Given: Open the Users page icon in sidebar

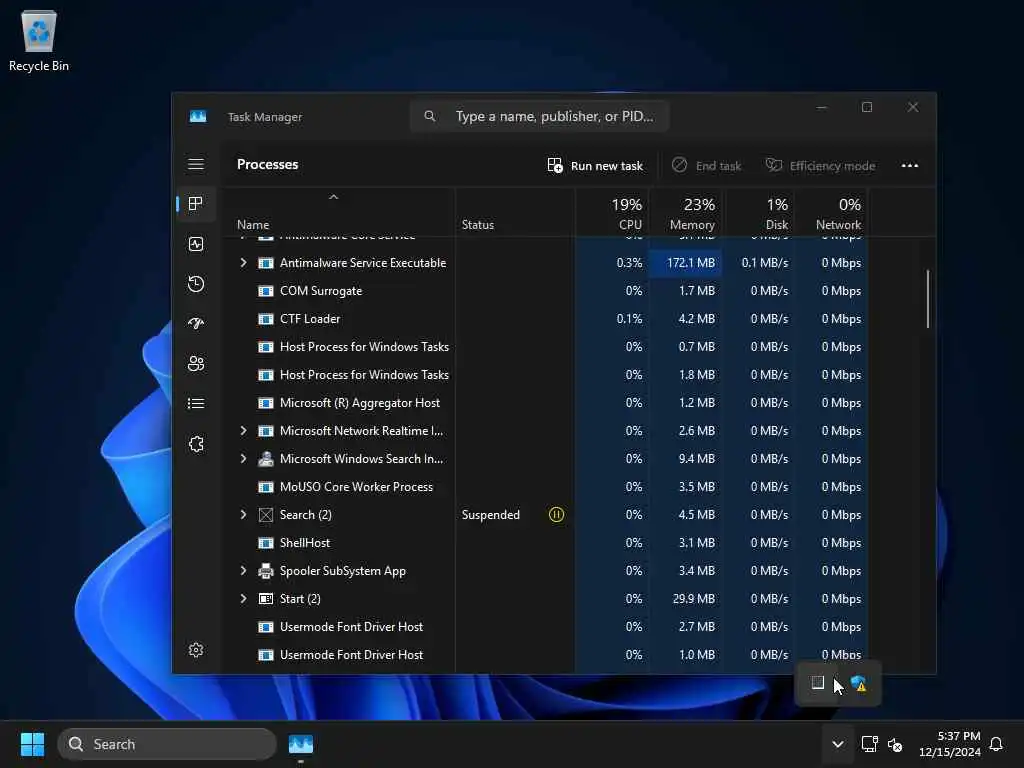Looking at the screenshot, I should coord(196,363).
